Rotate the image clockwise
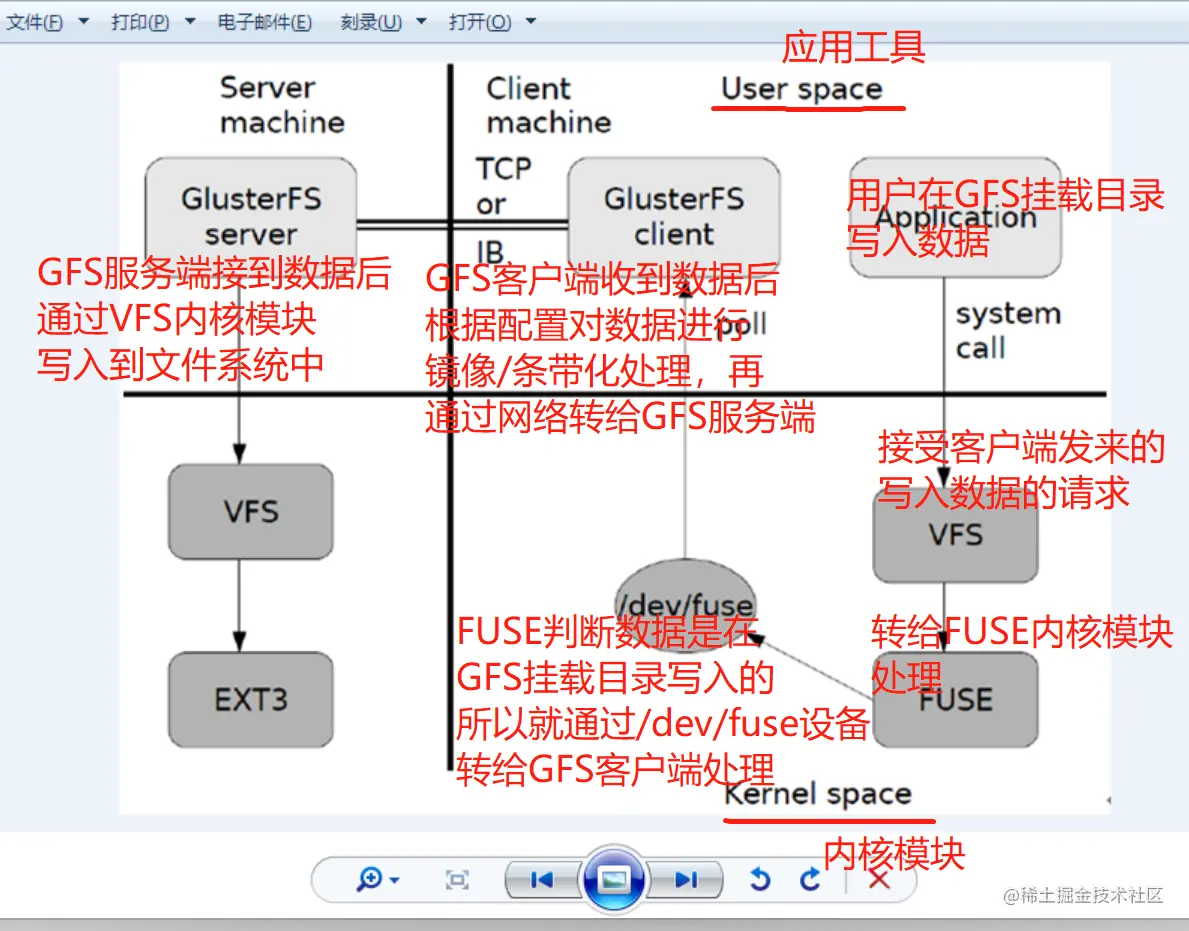Image resolution: width=1189 pixels, height=931 pixels. point(809,880)
